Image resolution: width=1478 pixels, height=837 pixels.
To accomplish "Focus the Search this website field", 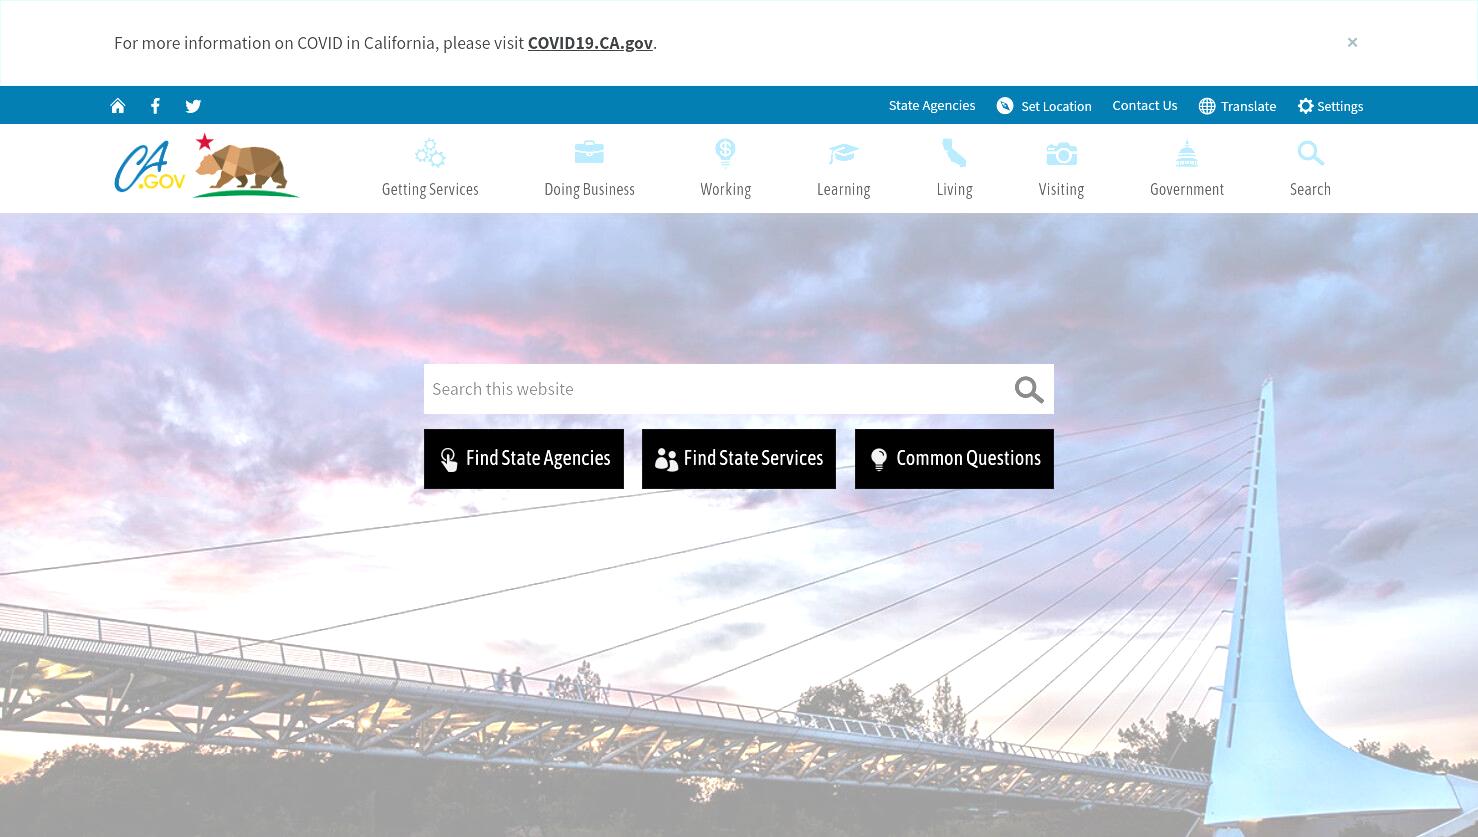I will 715,389.
